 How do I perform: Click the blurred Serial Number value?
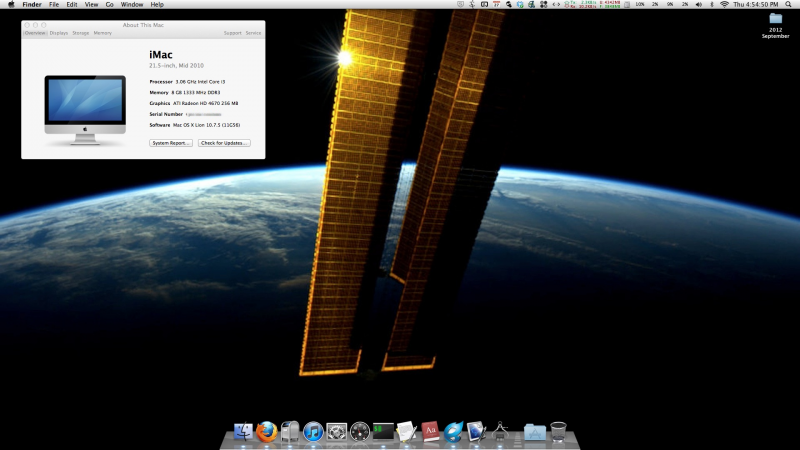click(x=204, y=114)
